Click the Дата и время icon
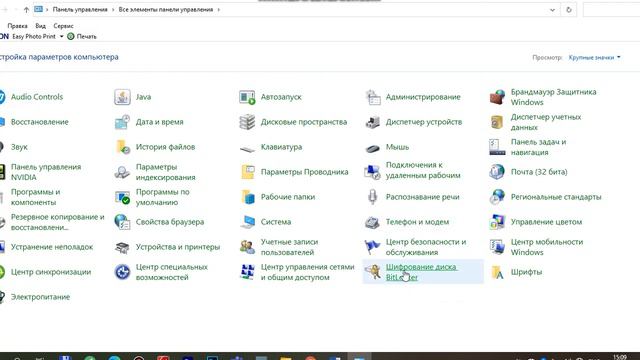The height and width of the screenshot is (360, 640). click(x=122, y=122)
